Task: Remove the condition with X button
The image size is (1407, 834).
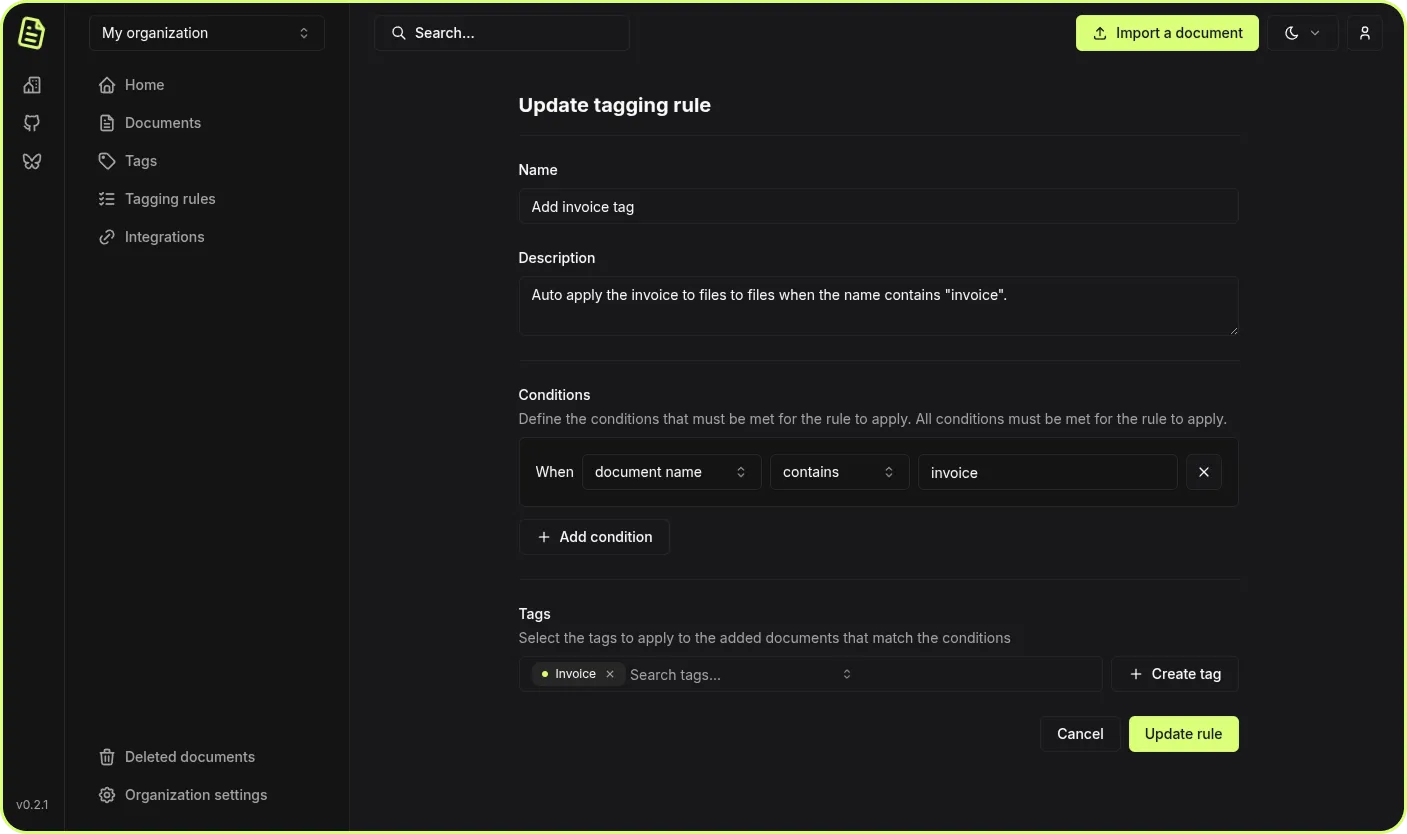Action: [1203, 472]
